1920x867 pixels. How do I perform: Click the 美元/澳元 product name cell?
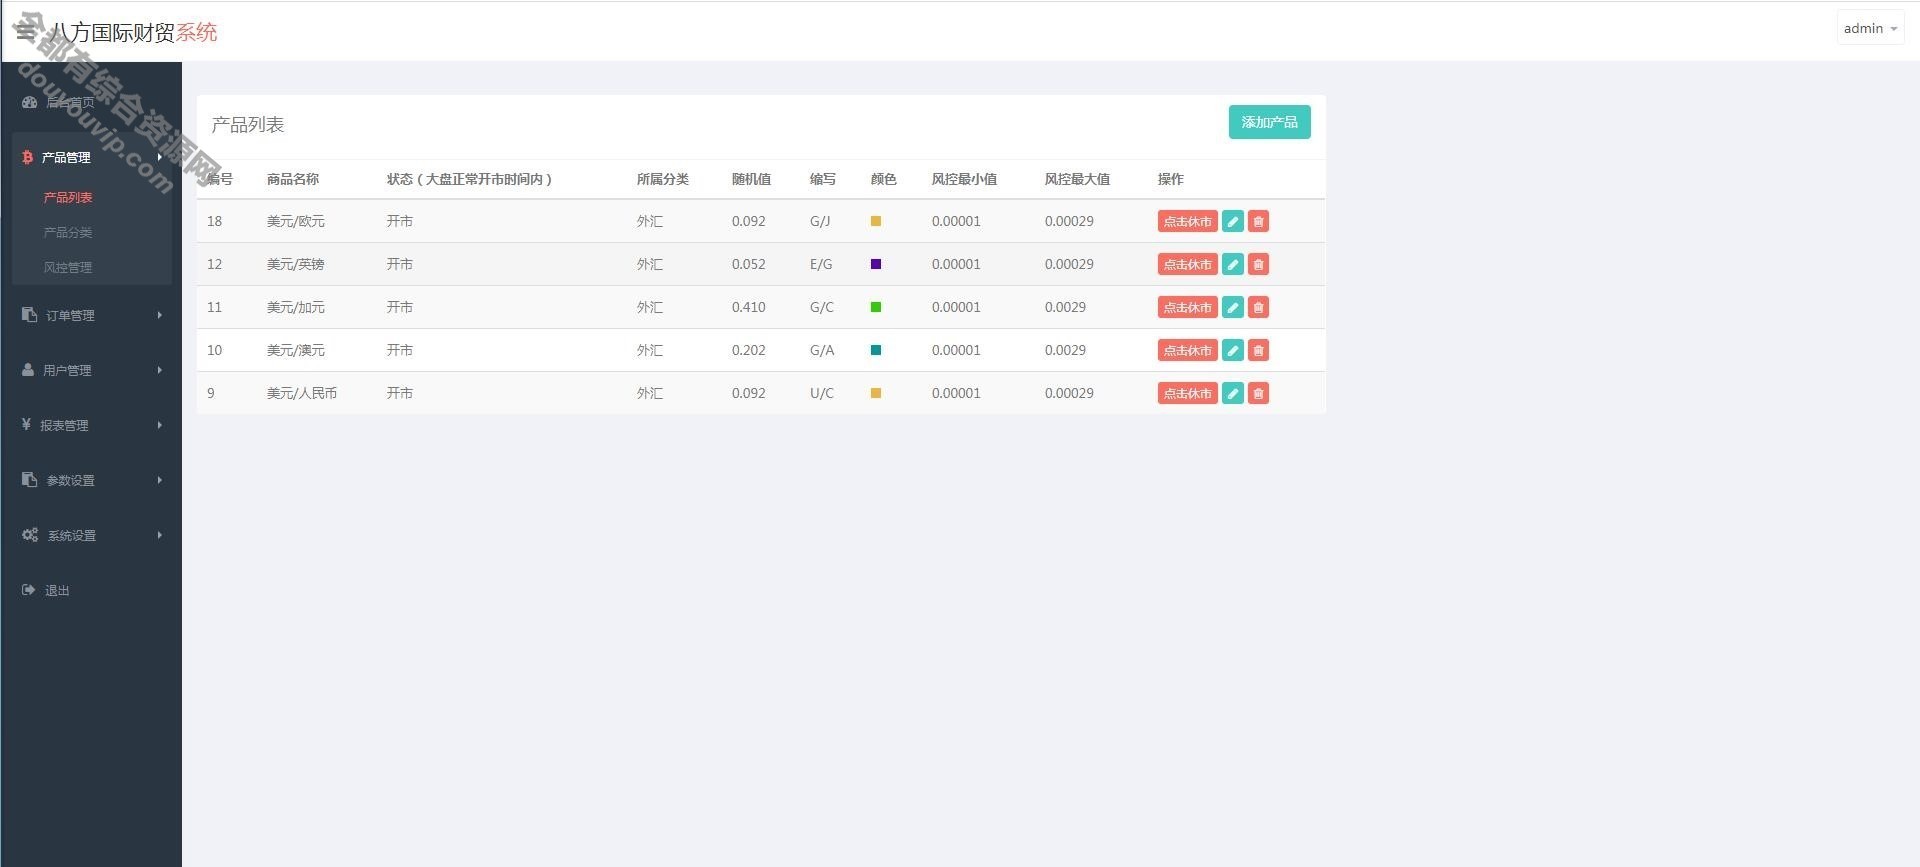296,350
